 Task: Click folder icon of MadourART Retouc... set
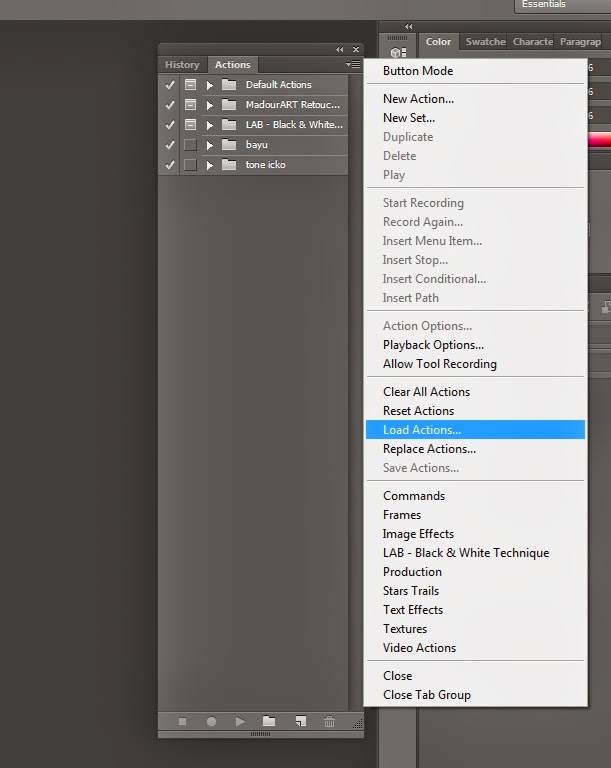click(x=229, y=104)
